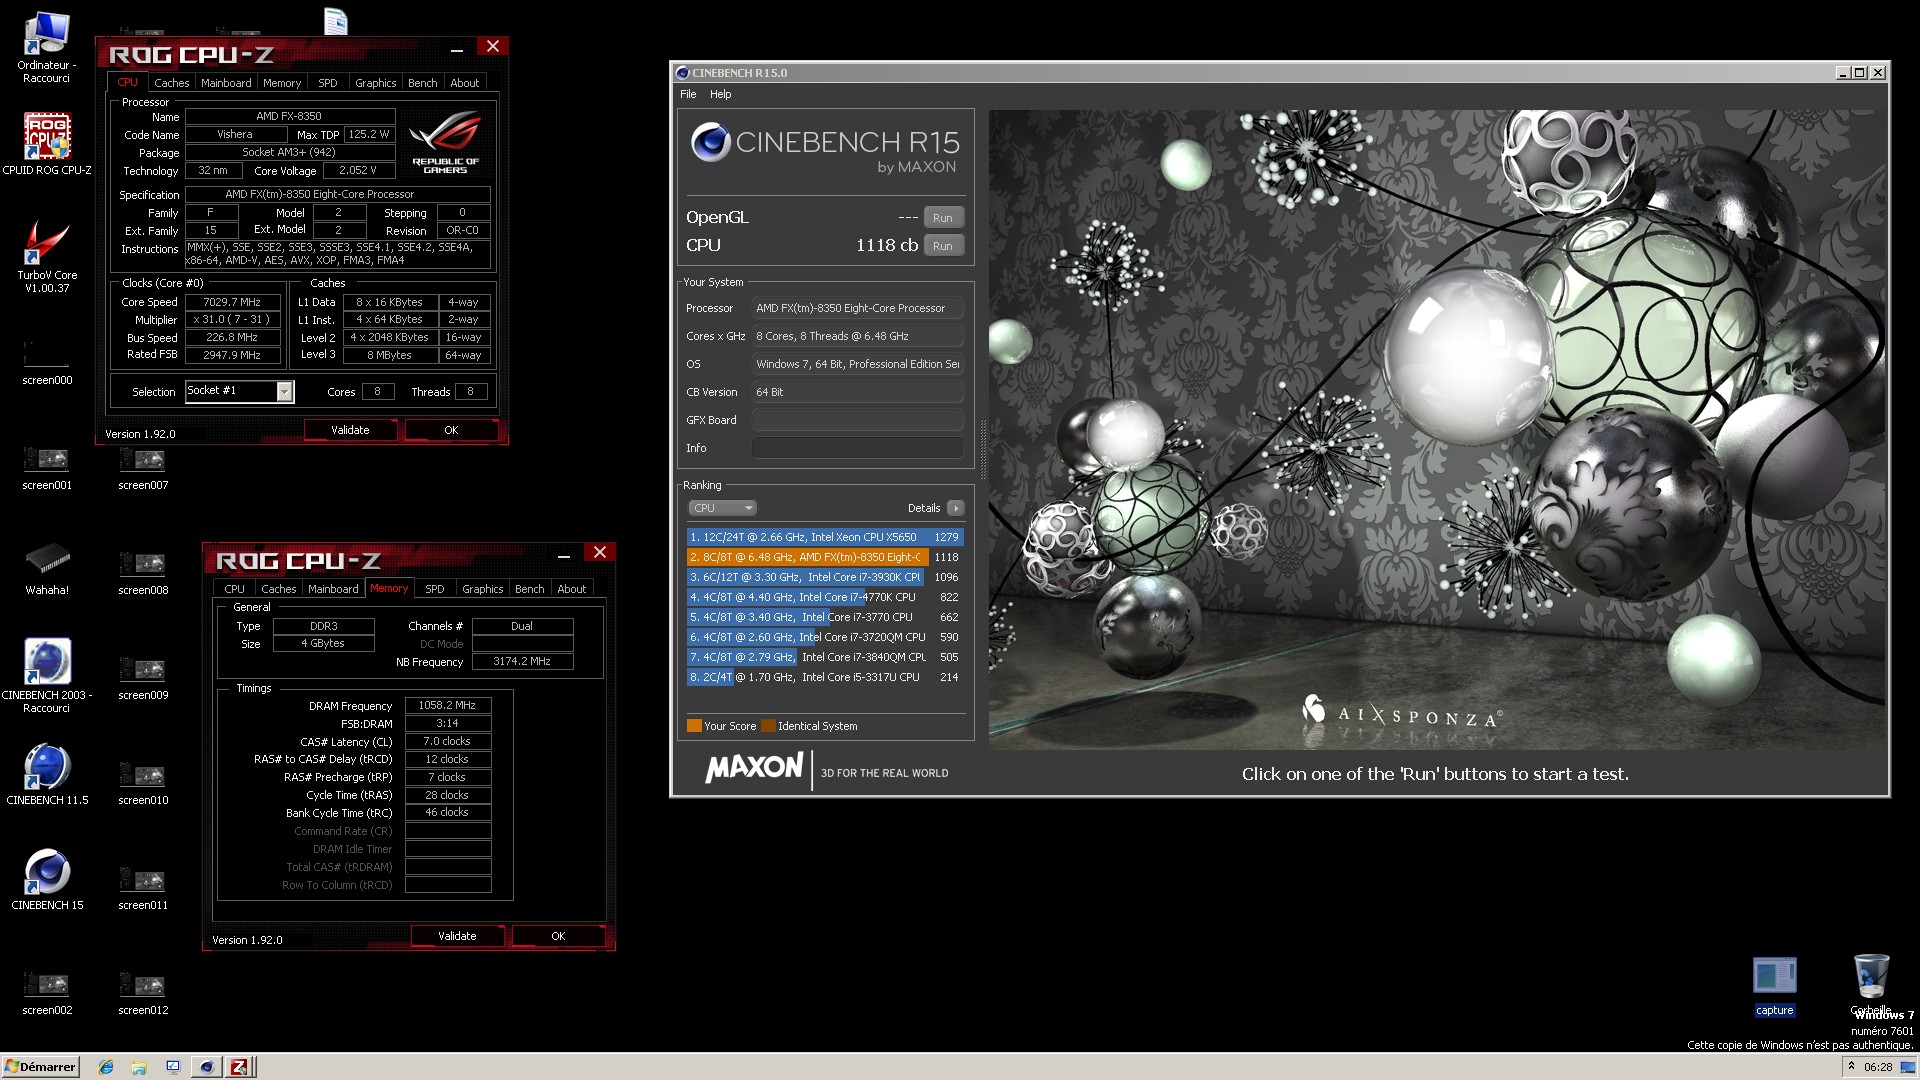The height and width of the screenshot is (1080, 1920).
Task: Open Socket #1 selection dropdown
Action: 284,391
